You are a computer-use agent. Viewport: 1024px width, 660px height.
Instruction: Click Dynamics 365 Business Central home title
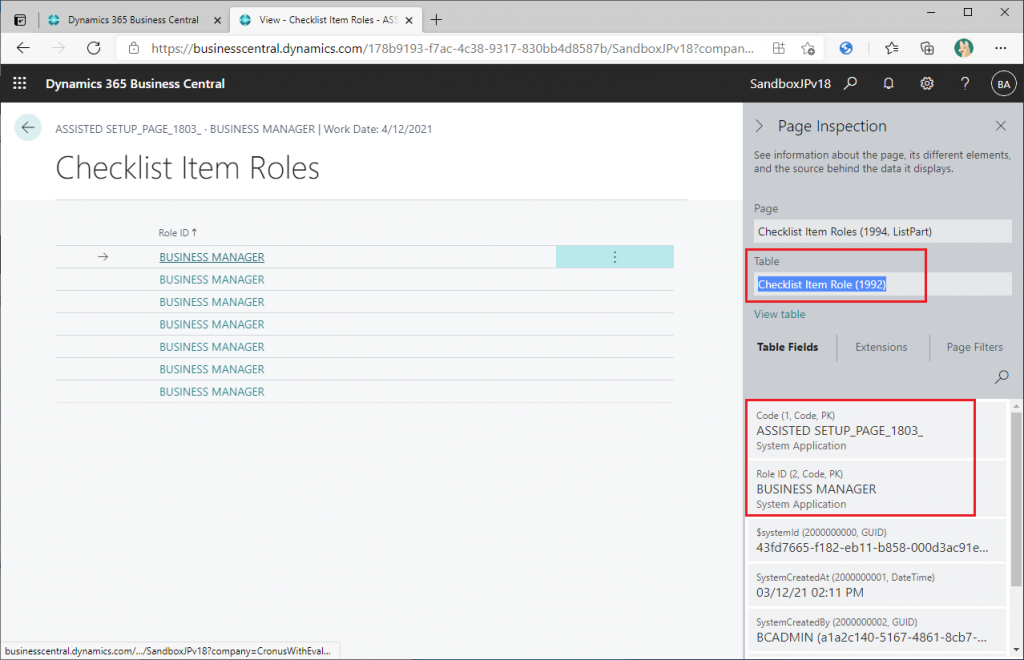(135, 84)
